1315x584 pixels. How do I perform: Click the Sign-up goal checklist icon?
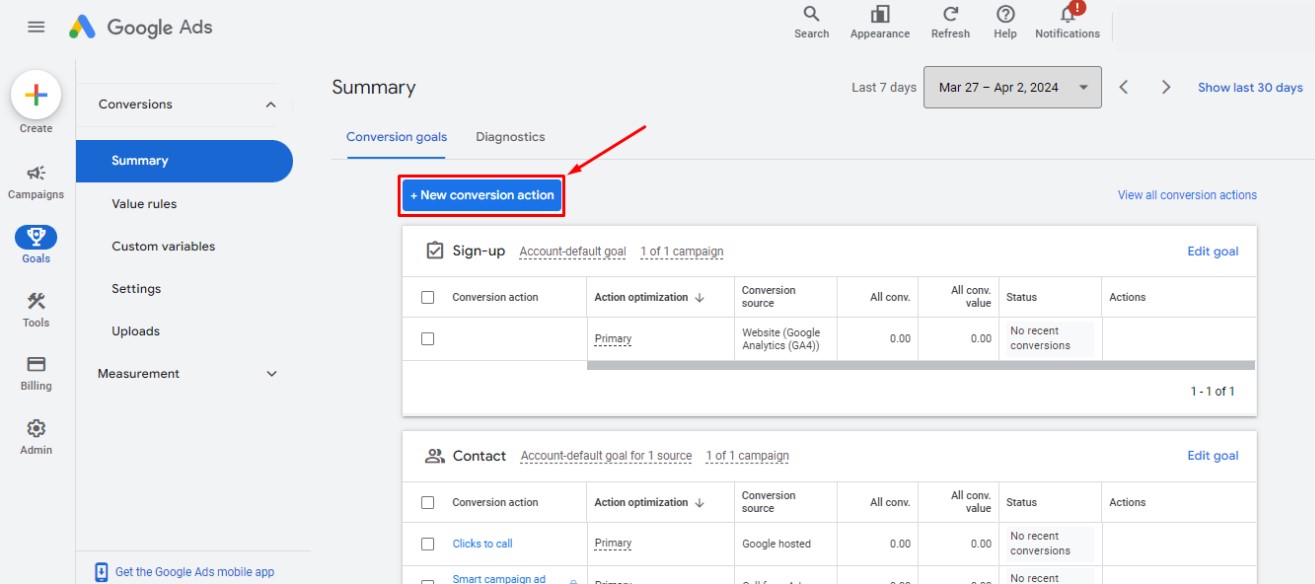(434, 251)
